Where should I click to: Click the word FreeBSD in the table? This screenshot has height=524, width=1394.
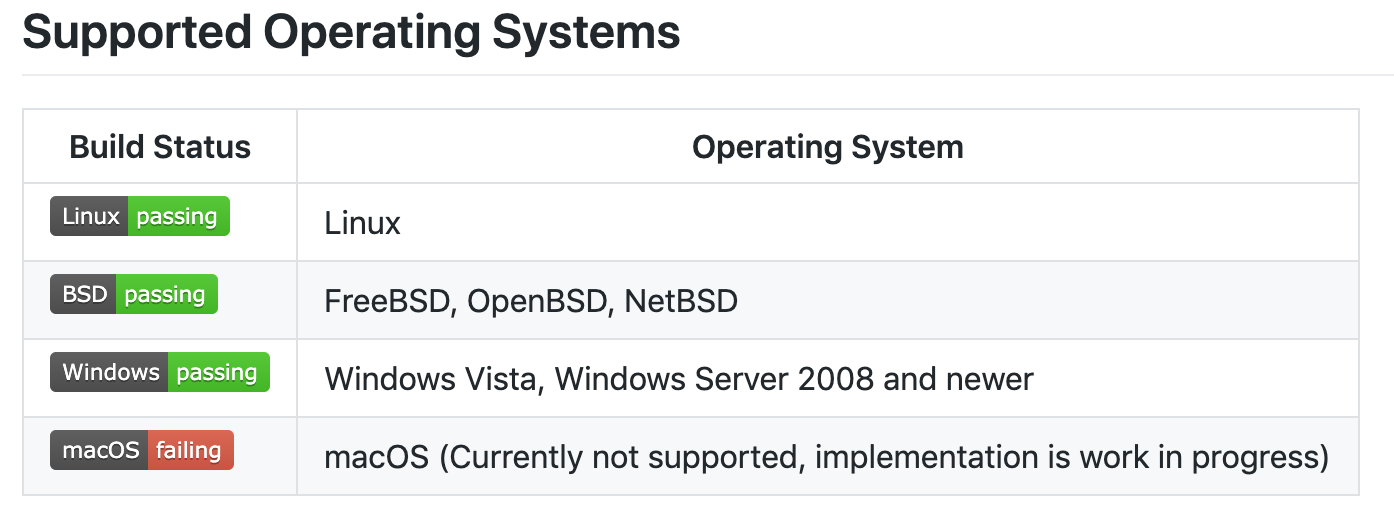(388, 300)
